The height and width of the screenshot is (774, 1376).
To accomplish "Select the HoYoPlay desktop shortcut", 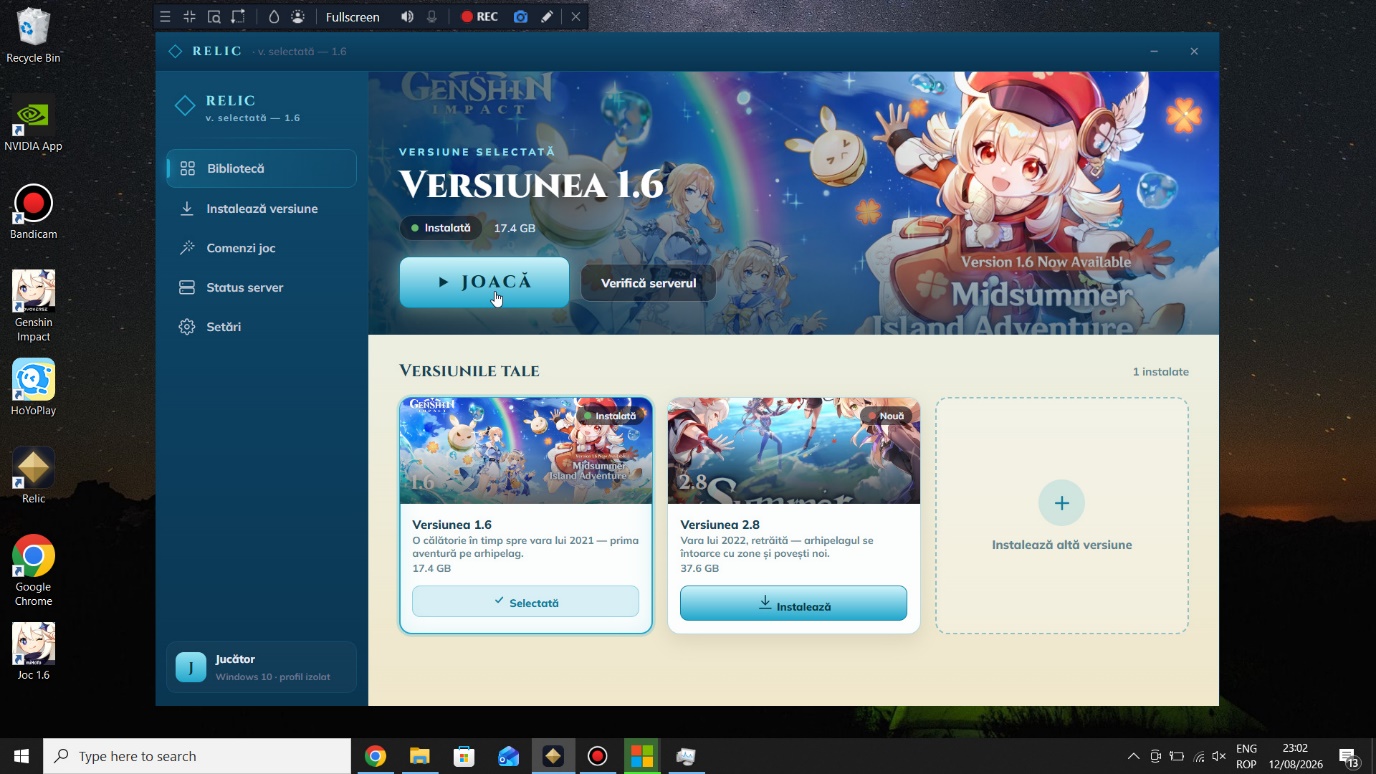I will [33, 388].
